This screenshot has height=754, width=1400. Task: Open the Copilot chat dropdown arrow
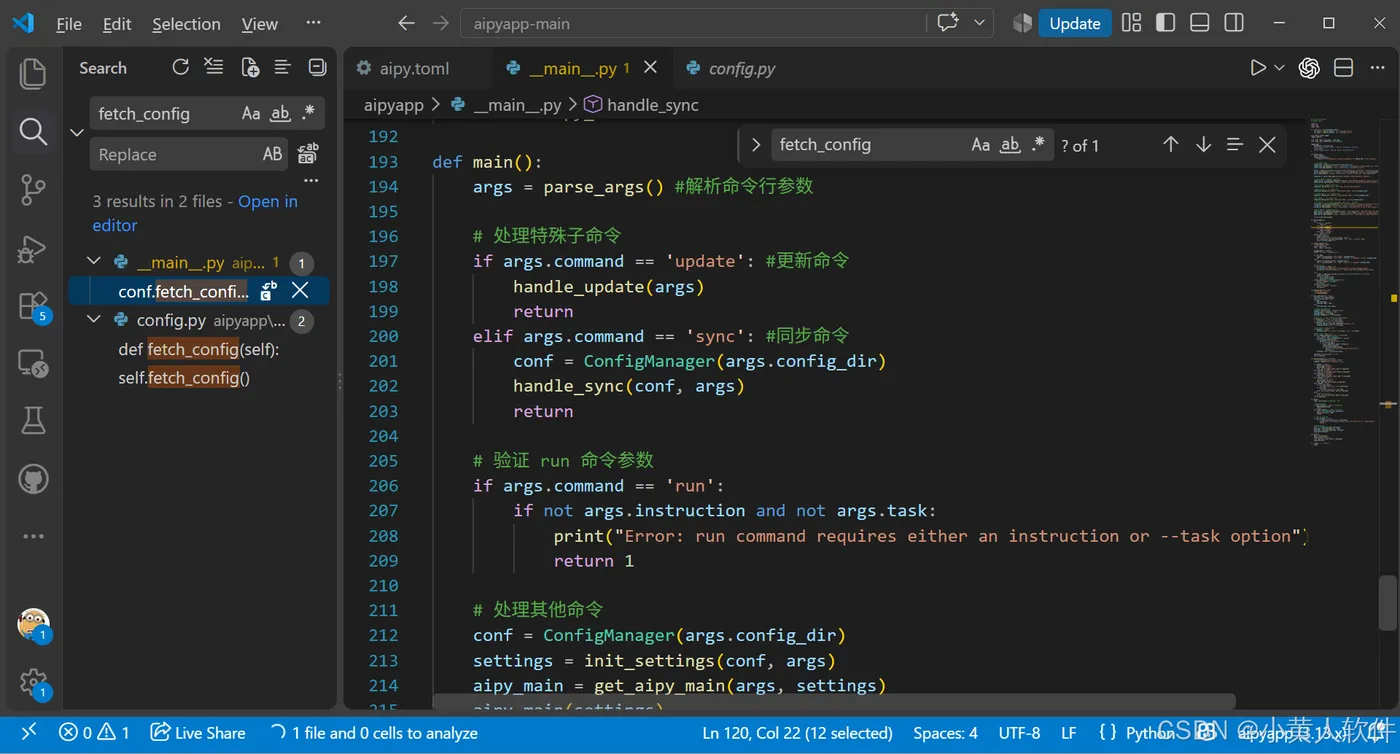[x=979, y=23]
